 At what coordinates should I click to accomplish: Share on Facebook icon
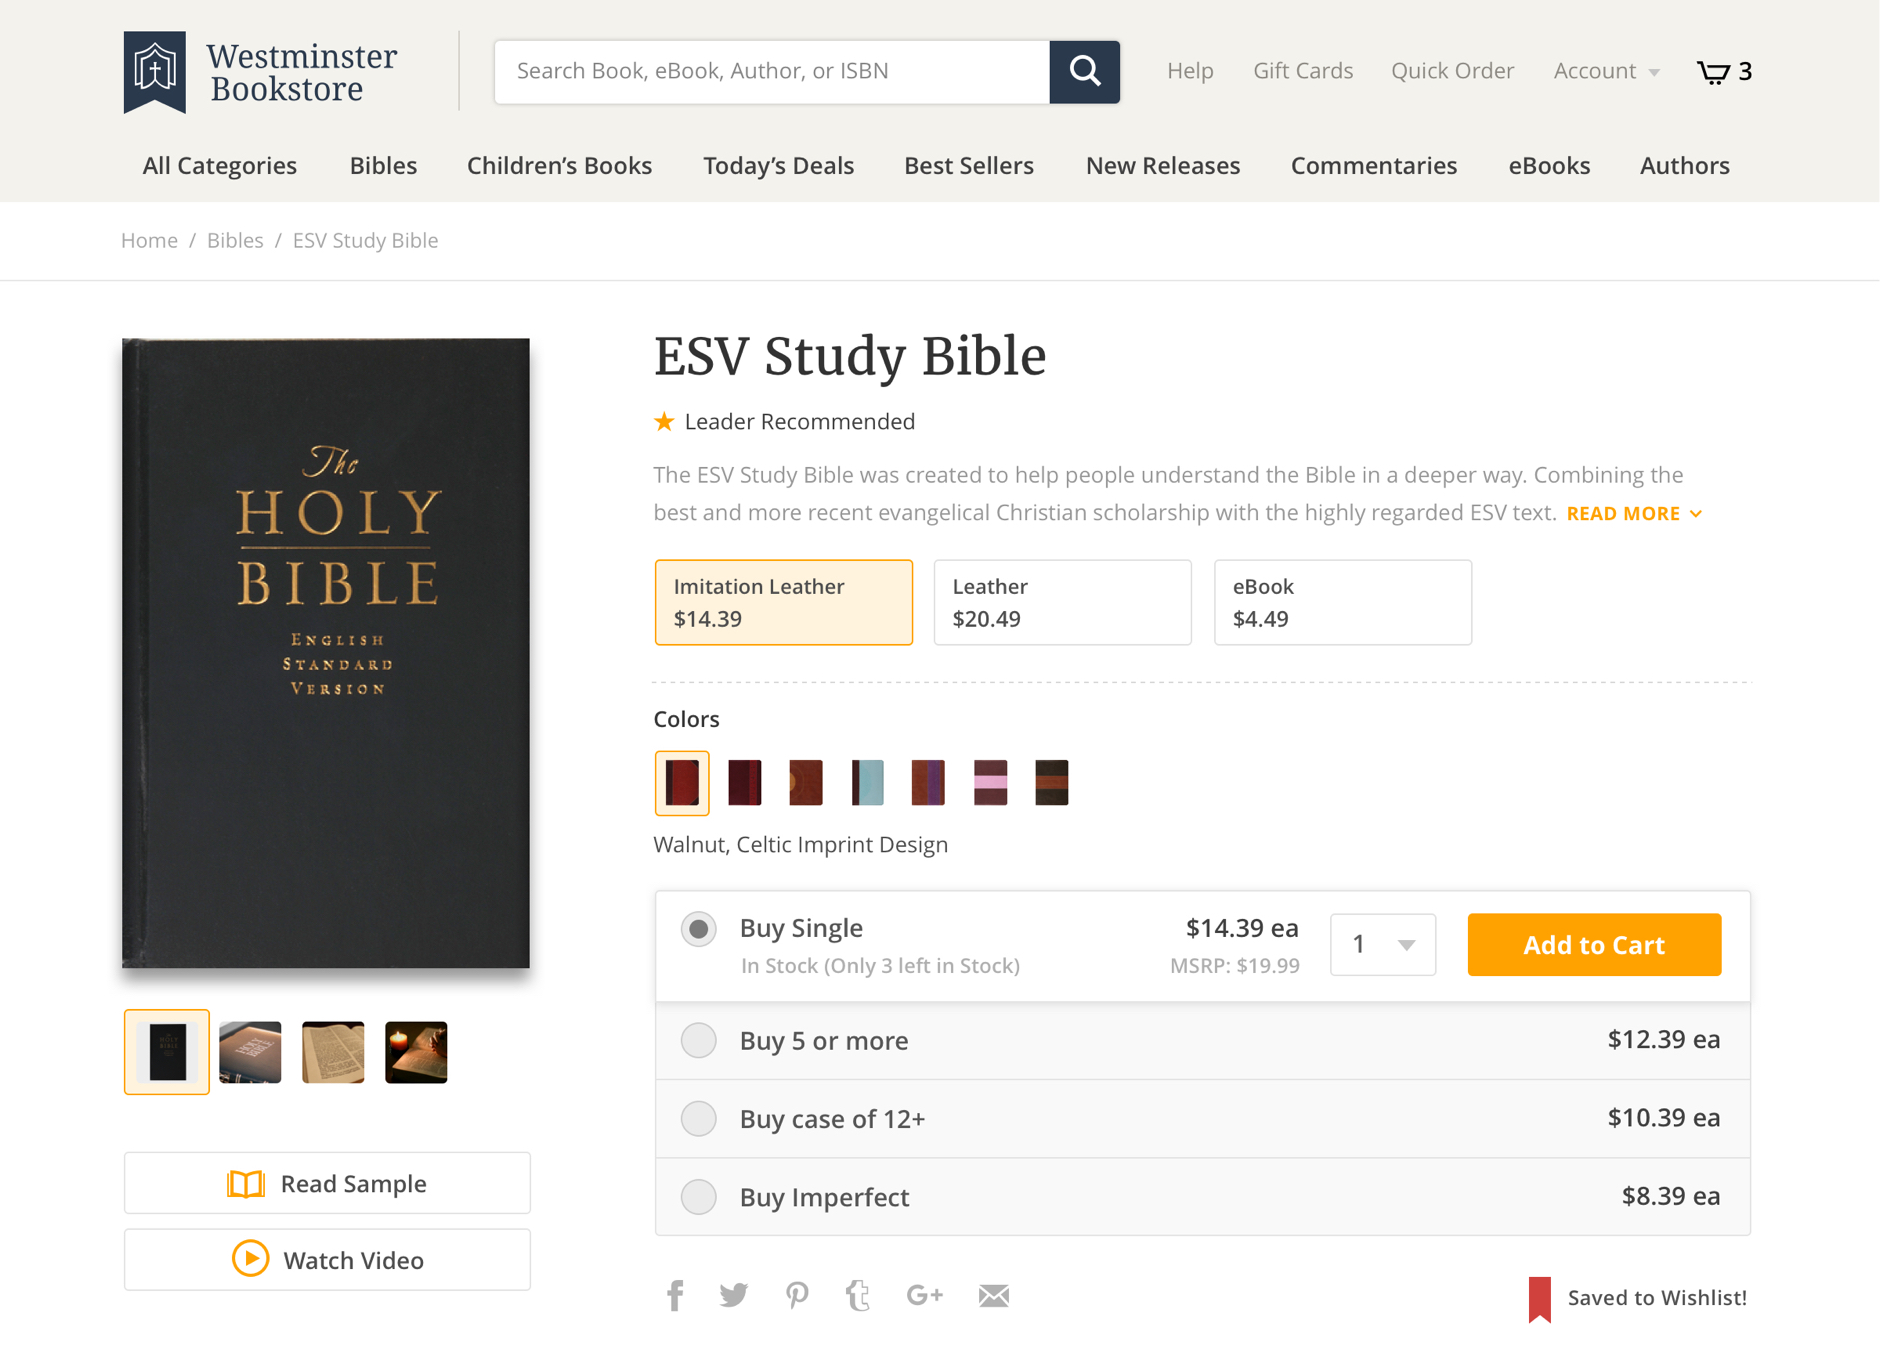pyautogui.click(x=675, y=1295)
